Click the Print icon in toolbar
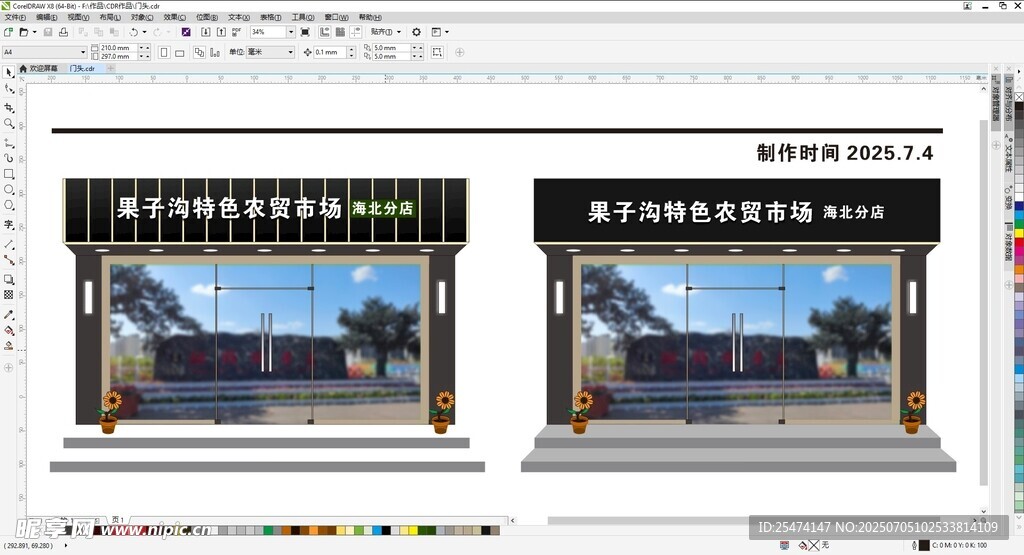This screenshot has width=1024, height=555. 63,32
